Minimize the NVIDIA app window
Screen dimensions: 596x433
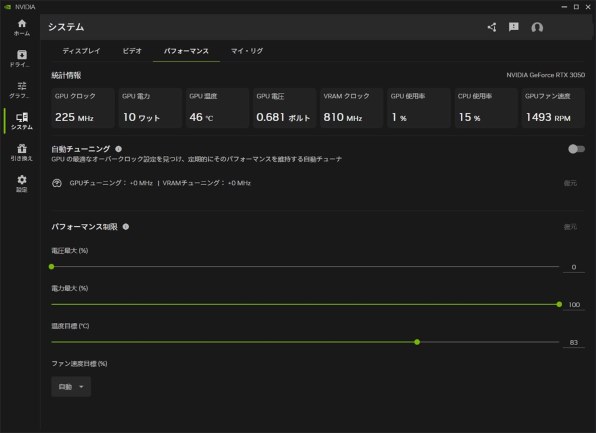pos(564,7)
